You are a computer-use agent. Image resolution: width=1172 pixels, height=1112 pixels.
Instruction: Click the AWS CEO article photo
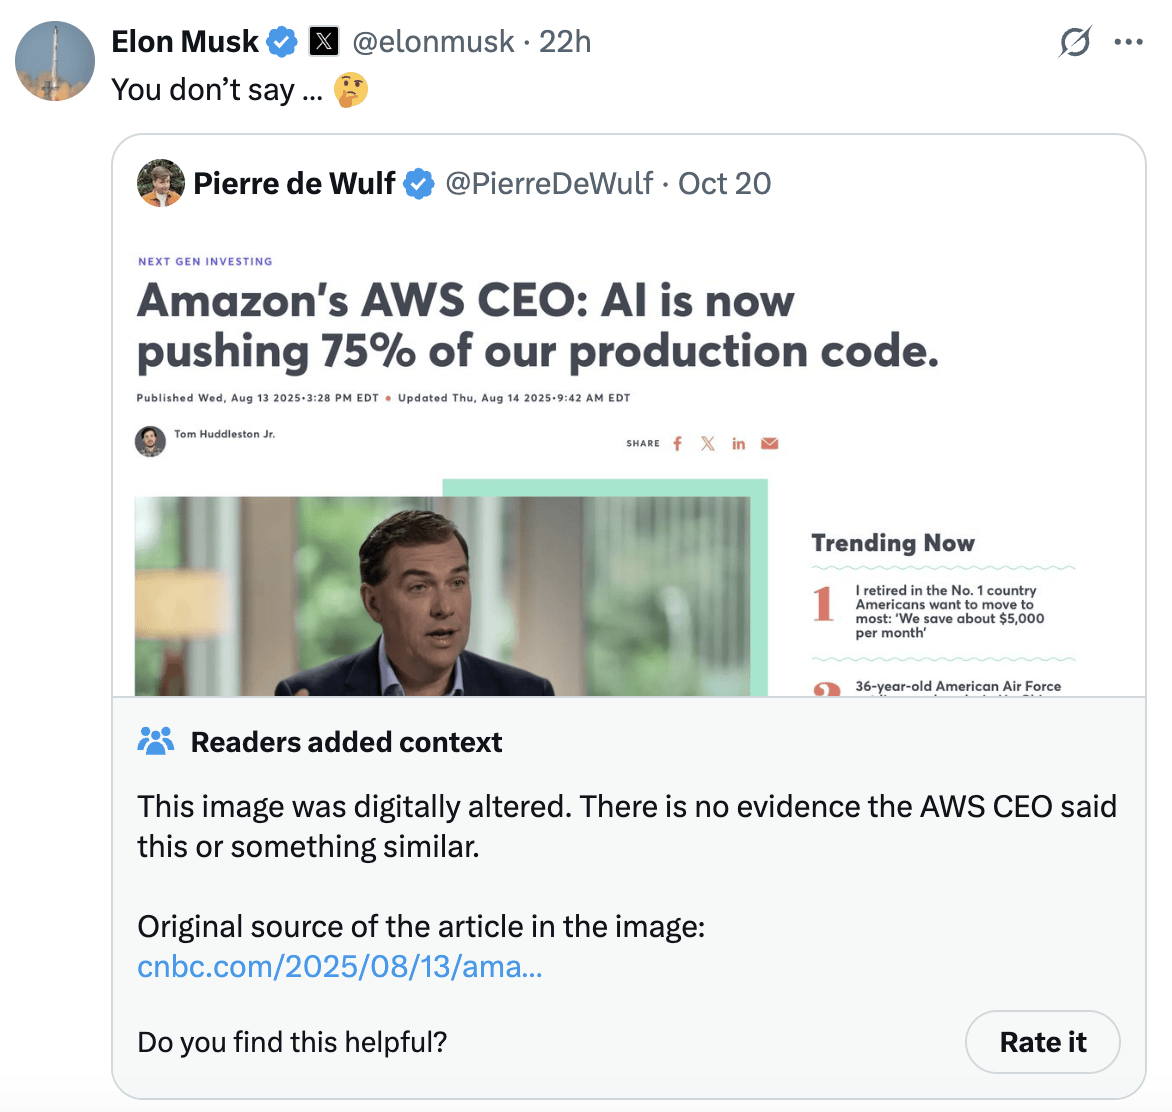(442, 595)
